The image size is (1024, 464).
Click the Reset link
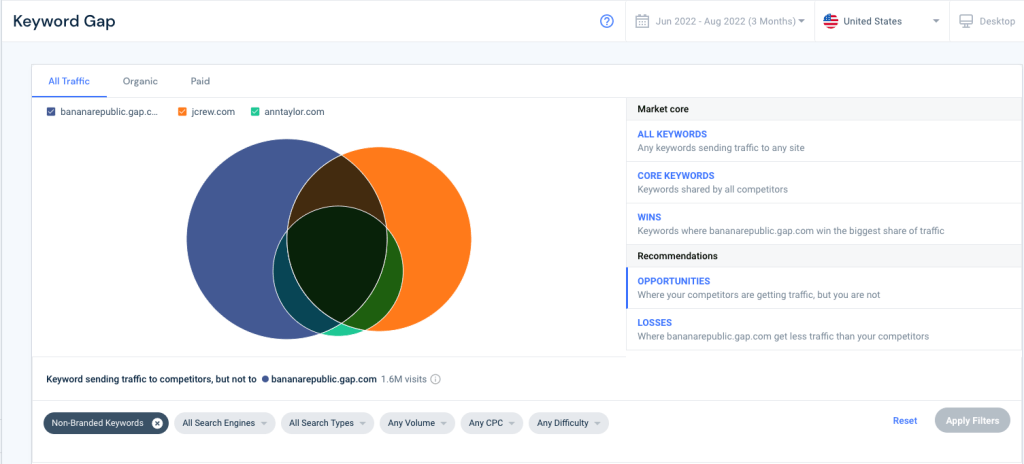904,421
